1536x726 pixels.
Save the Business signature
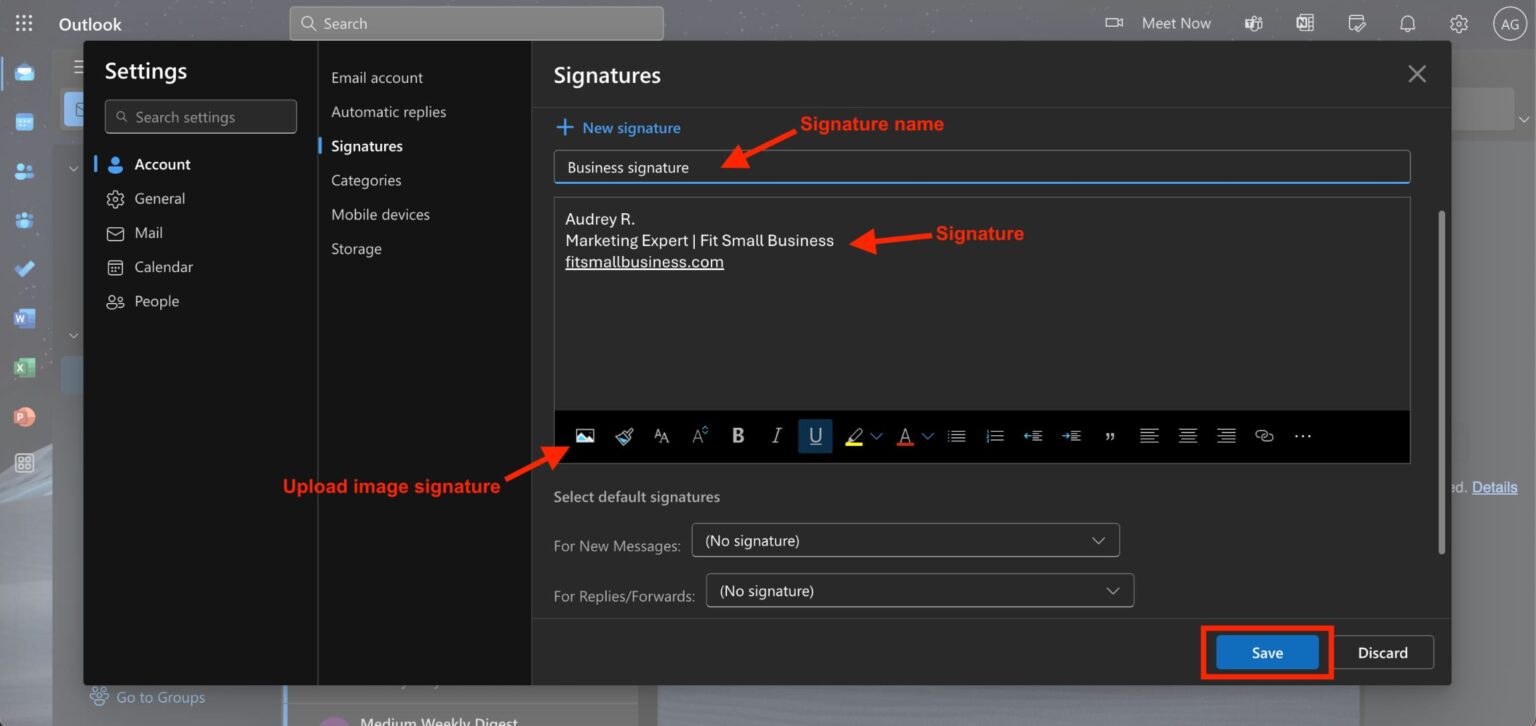point(1266,652)
